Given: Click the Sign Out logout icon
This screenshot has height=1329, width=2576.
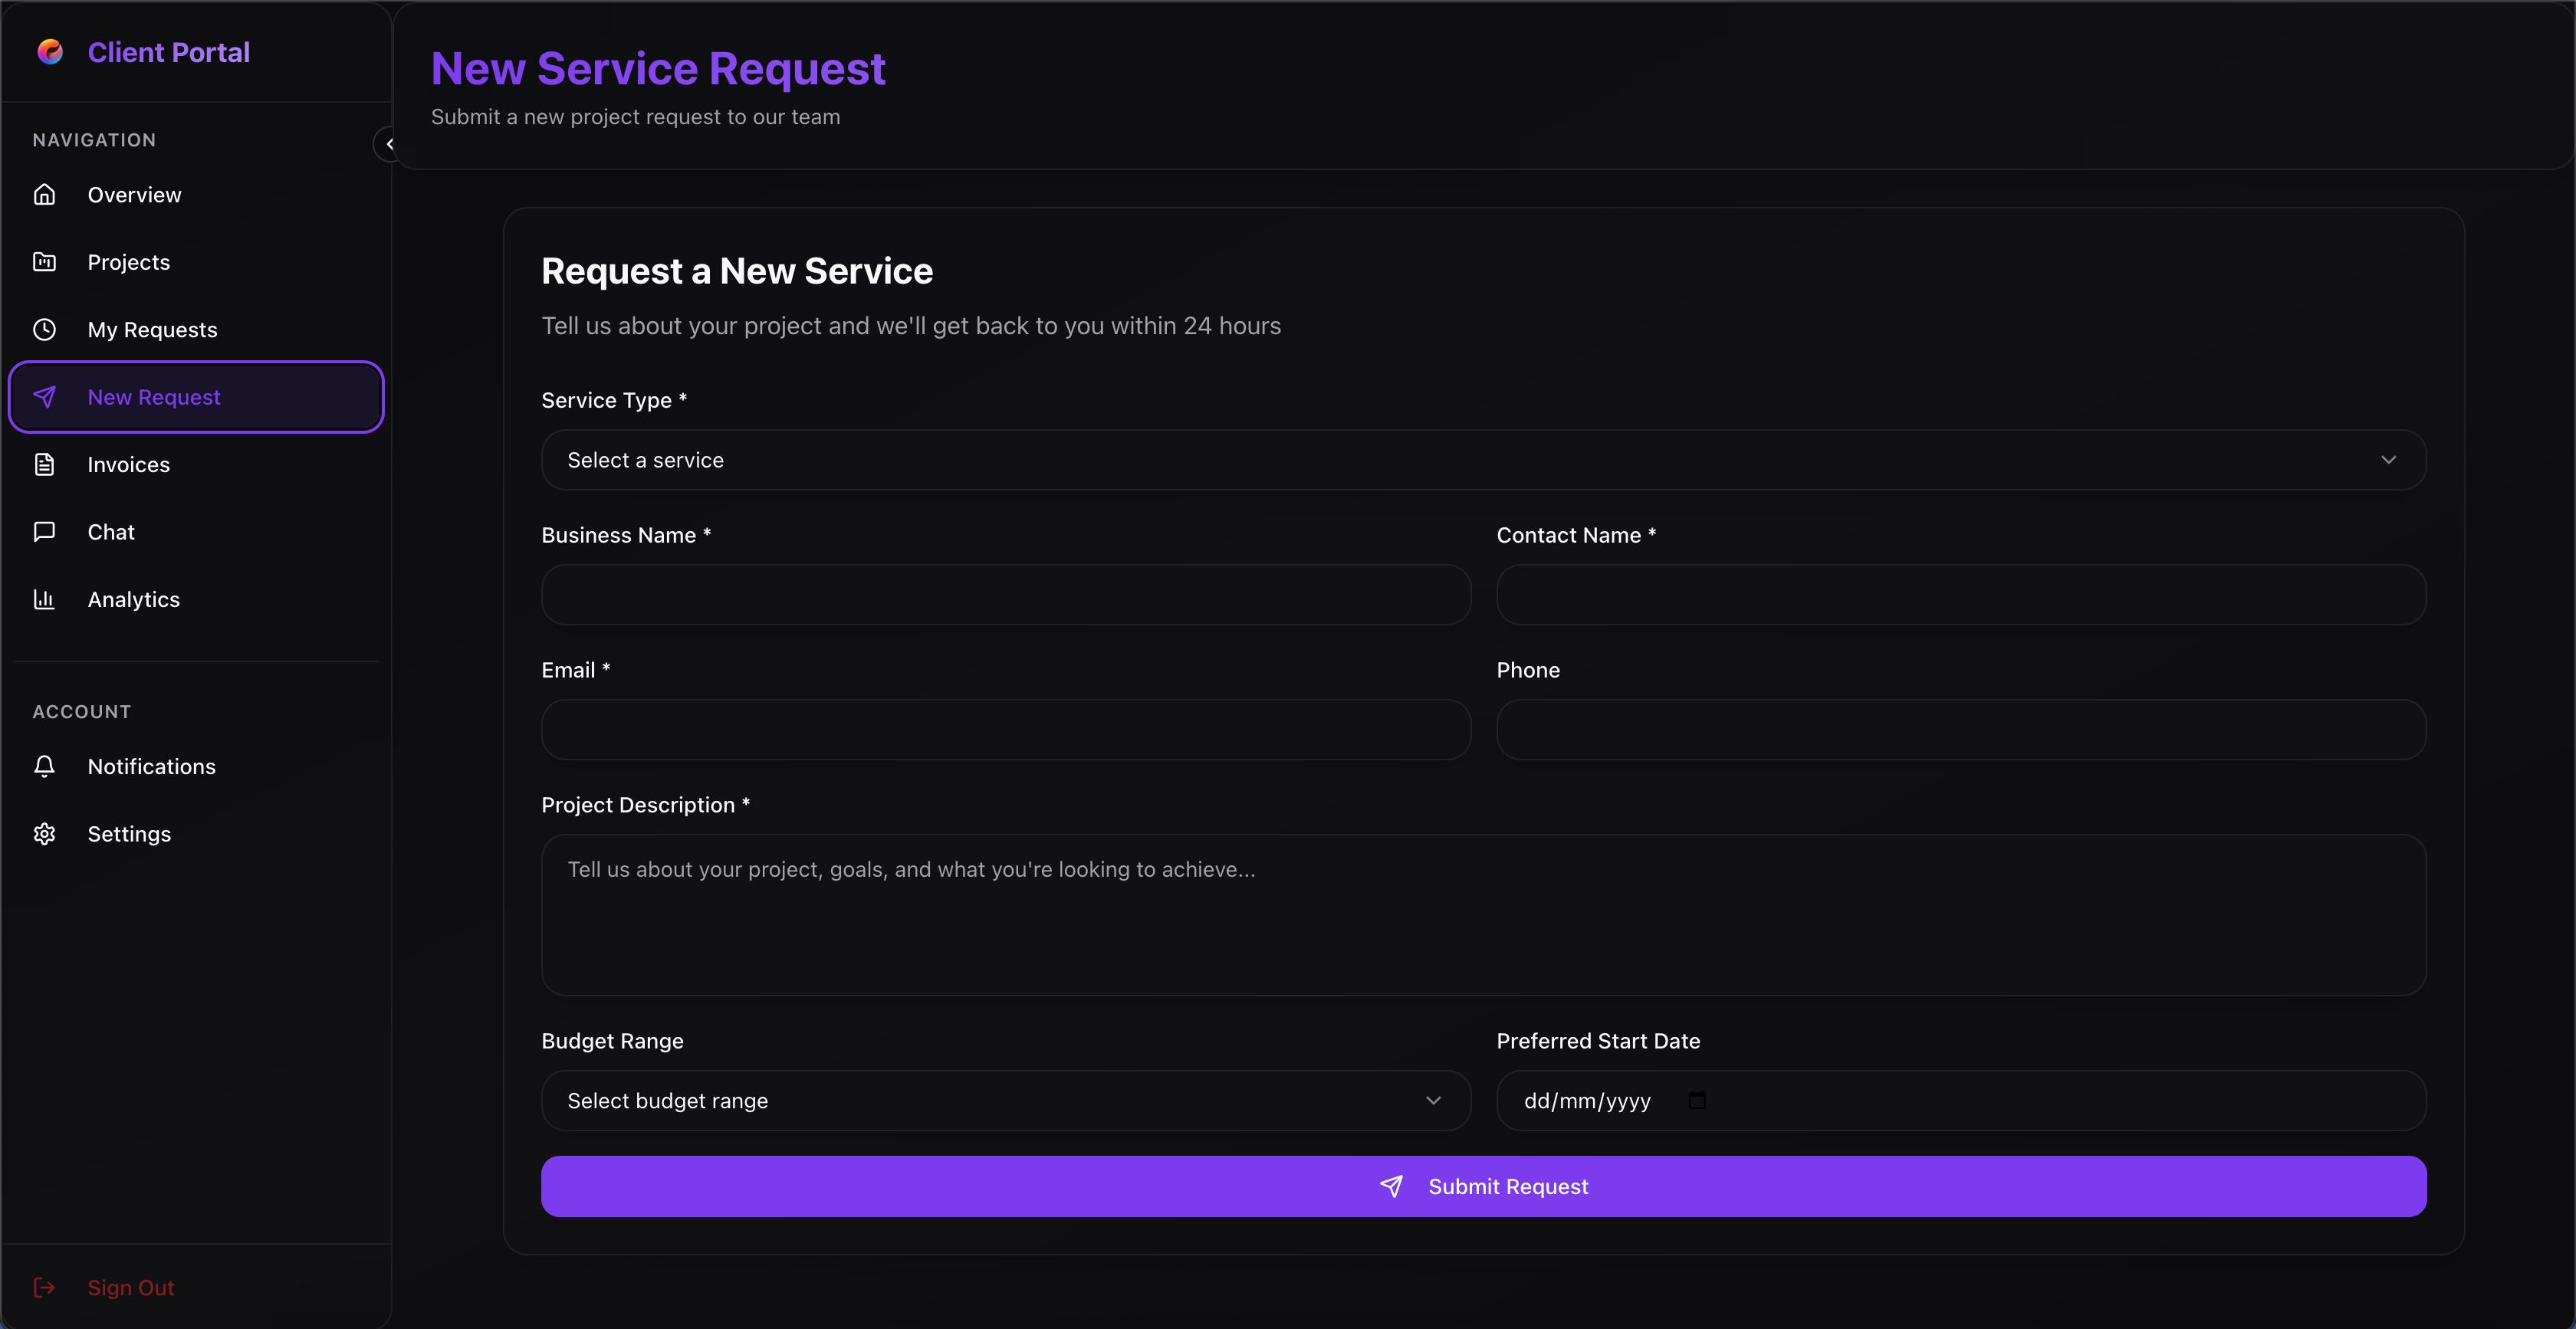Looking at the screenshot, I should [45, 1287].
